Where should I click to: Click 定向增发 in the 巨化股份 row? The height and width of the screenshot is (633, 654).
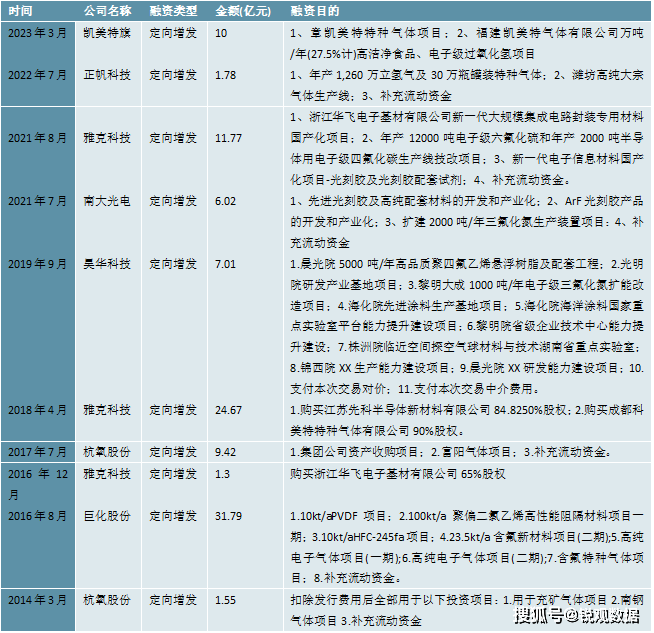pyautogui.click(x=173, y=516)
